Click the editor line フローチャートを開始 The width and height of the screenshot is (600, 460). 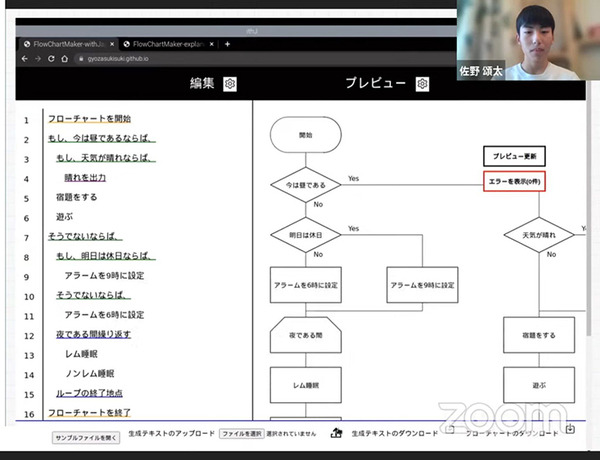(88, 120)
